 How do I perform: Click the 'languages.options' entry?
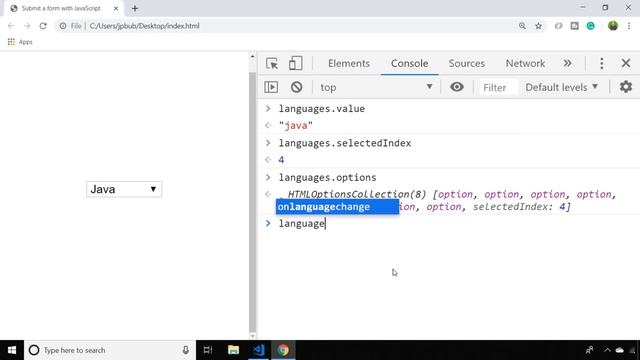click(x=327, y=178)
